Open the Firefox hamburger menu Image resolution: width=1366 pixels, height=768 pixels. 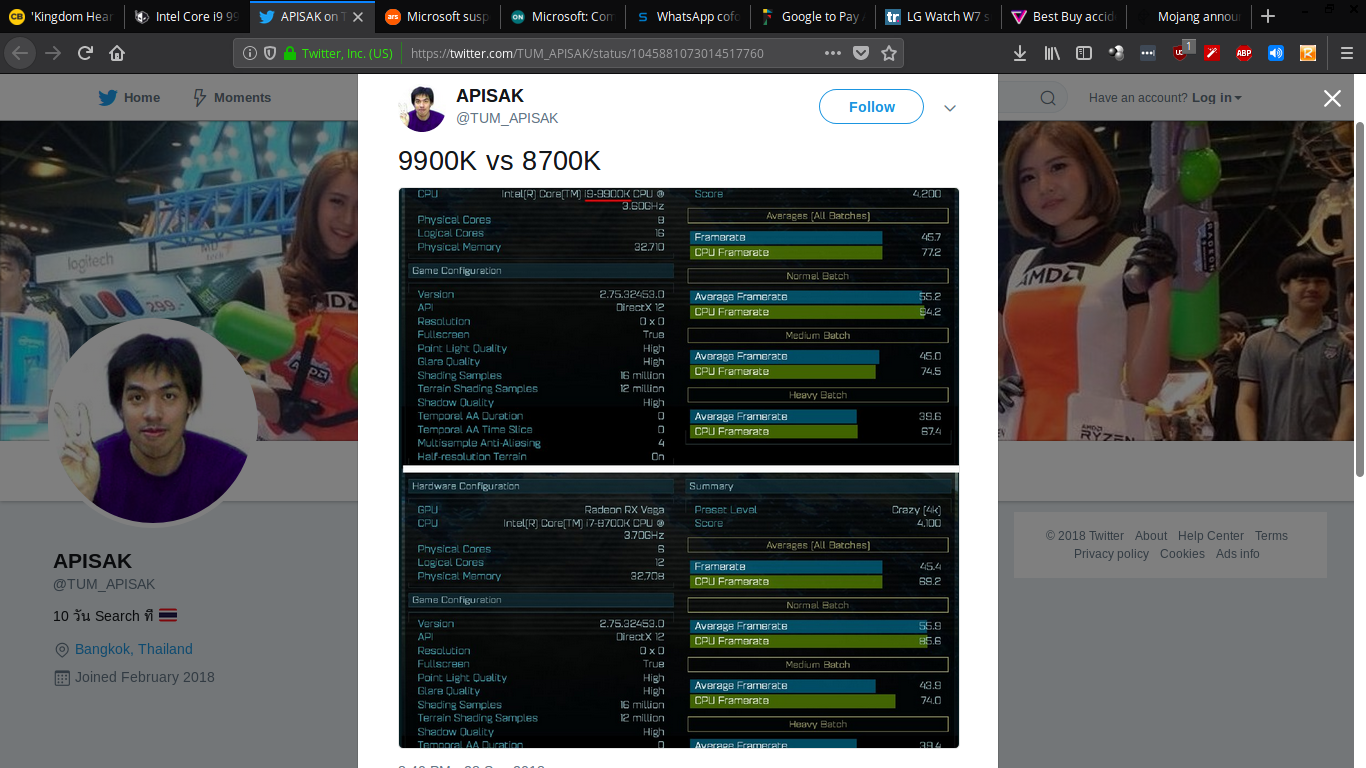point(1347,53)
